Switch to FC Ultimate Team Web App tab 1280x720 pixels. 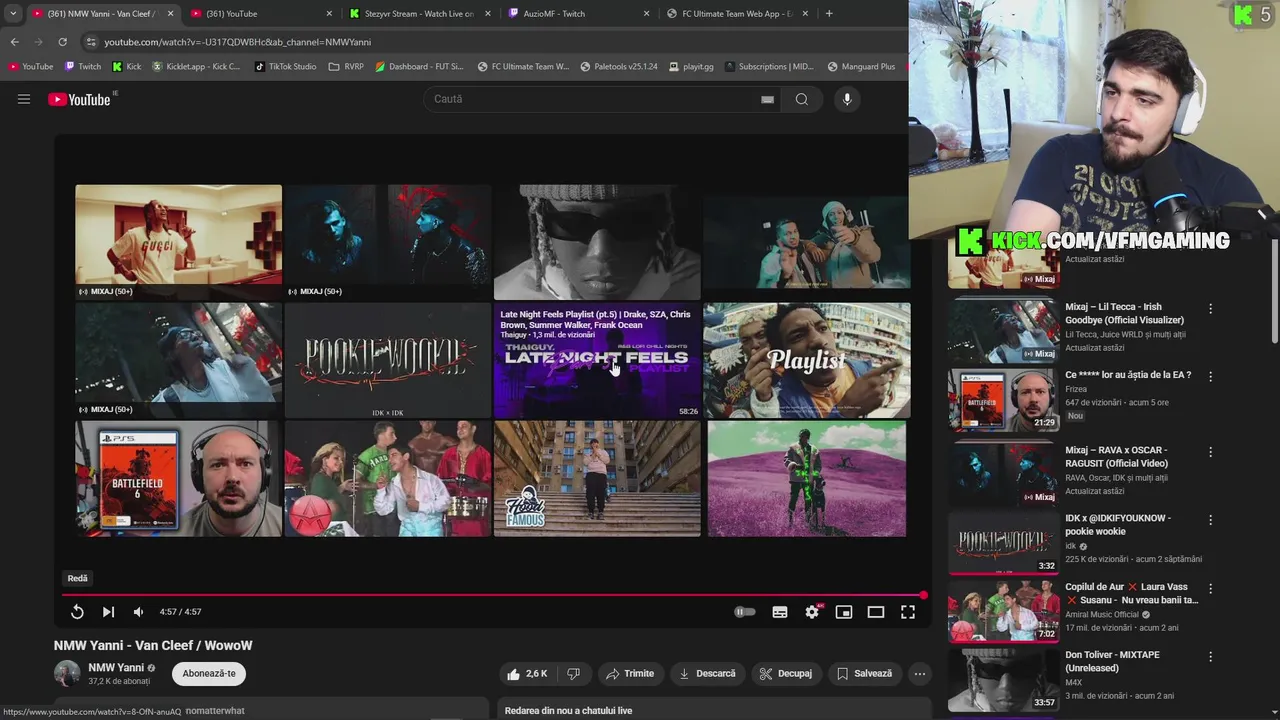point(735,14)
